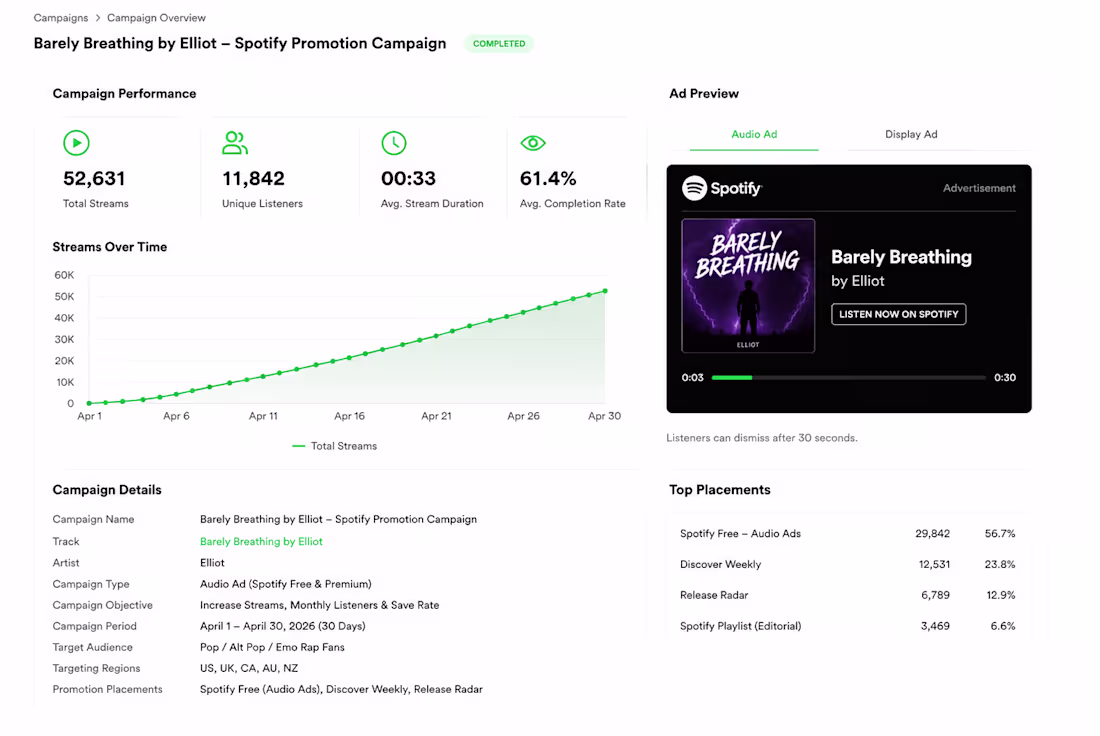Screen dimensions: 1100x736
Task: Click the Apr 16 axis label
Action: tap(349, 416)
